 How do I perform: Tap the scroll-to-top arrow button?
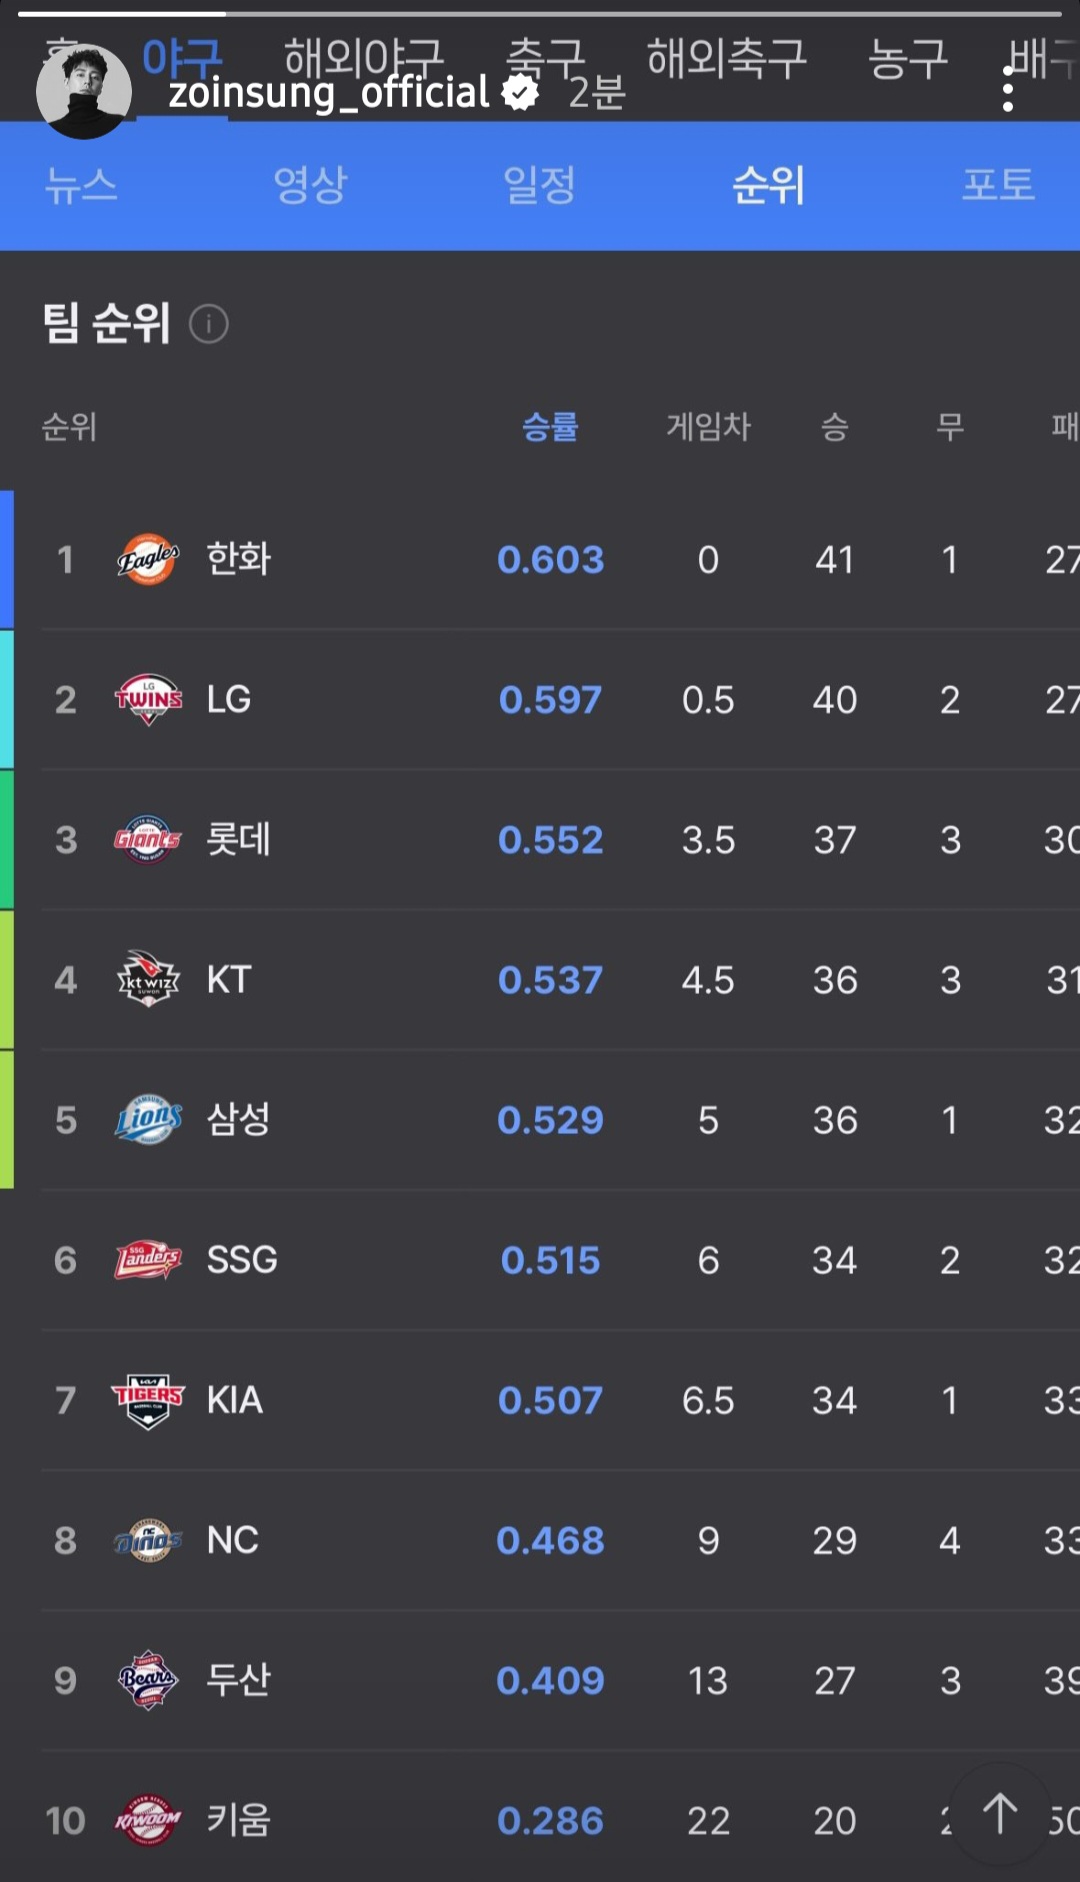(999, 1814)
